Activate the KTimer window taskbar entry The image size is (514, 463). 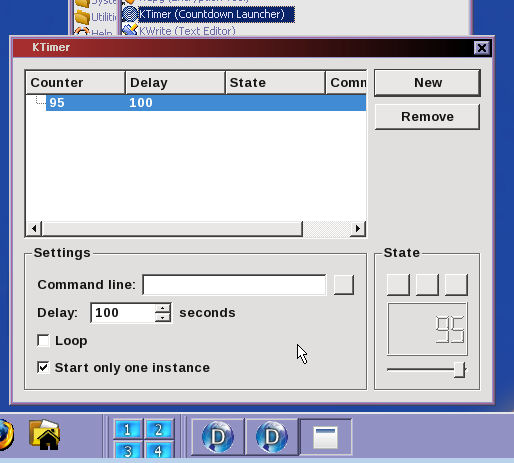tap(326, 437)
